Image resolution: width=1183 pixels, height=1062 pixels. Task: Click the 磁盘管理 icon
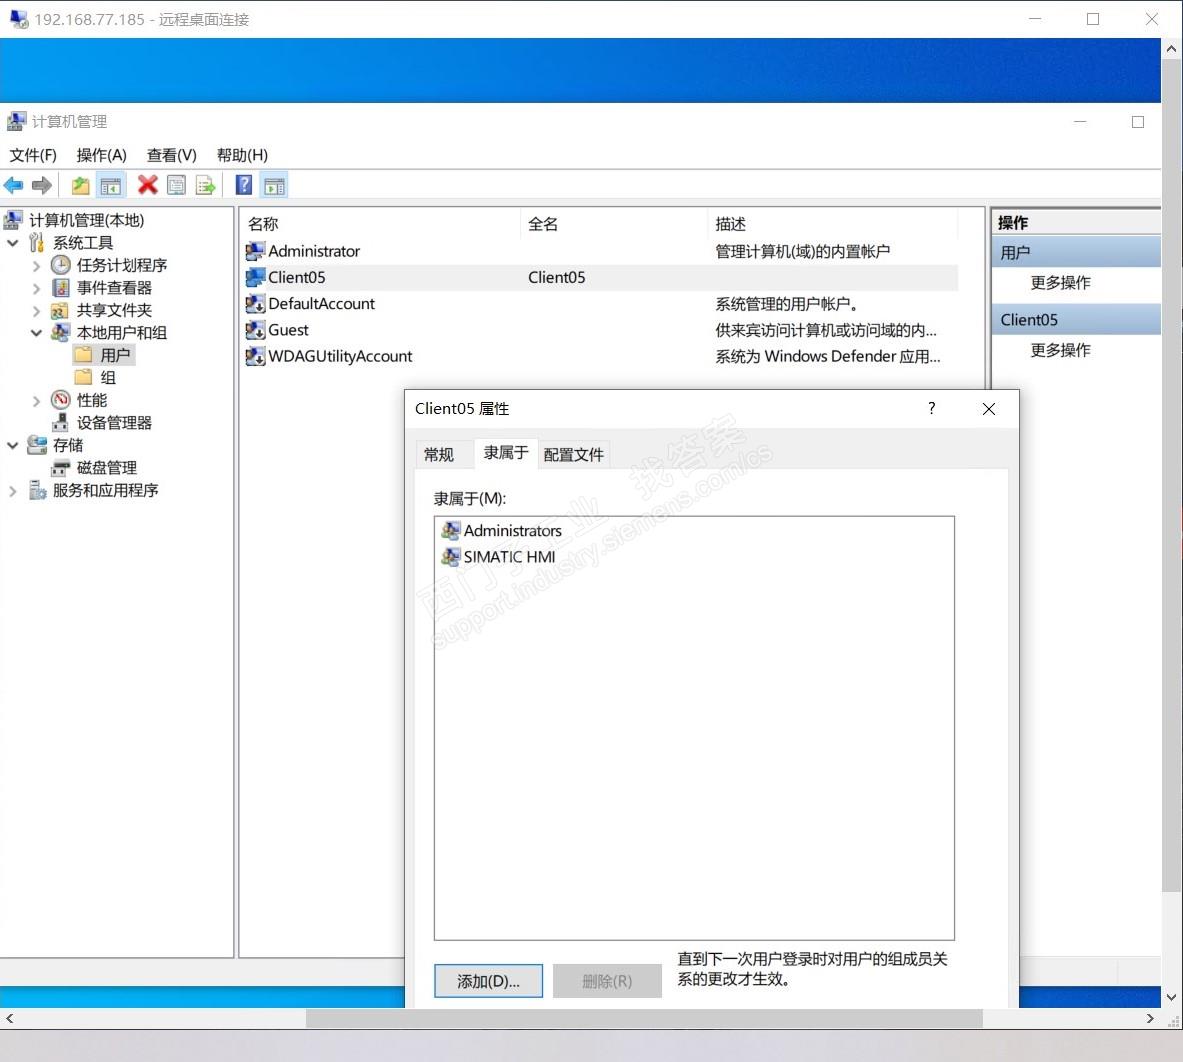(60, 468)
